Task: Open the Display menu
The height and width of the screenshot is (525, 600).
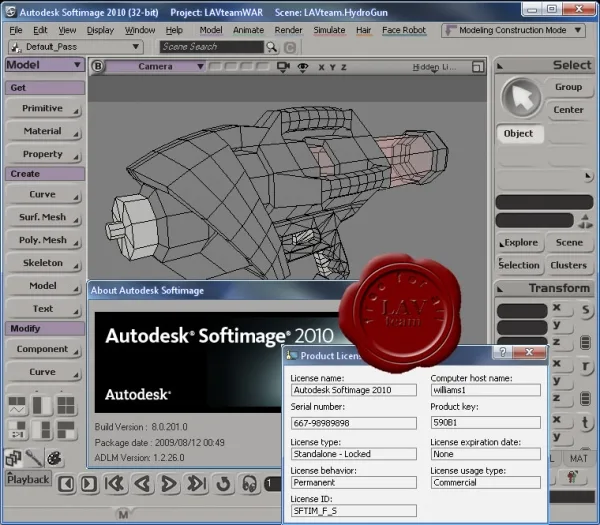Action: point(100,30)
